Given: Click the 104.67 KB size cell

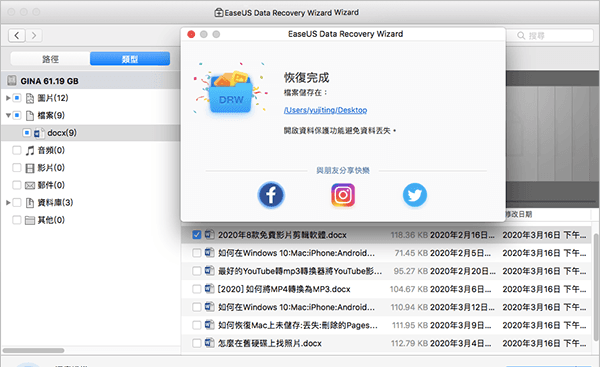Looking at the screenshot, I should 409,289.
